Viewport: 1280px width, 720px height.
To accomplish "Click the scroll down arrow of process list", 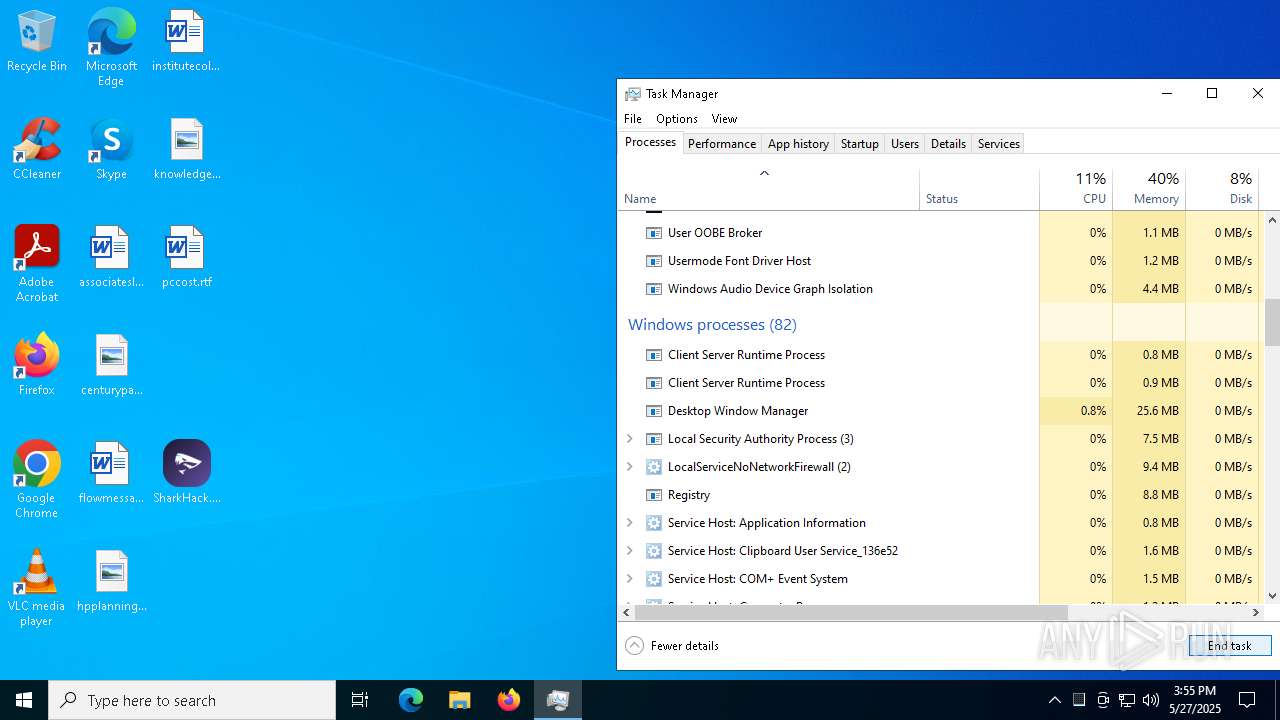I will pos(1272,596).
